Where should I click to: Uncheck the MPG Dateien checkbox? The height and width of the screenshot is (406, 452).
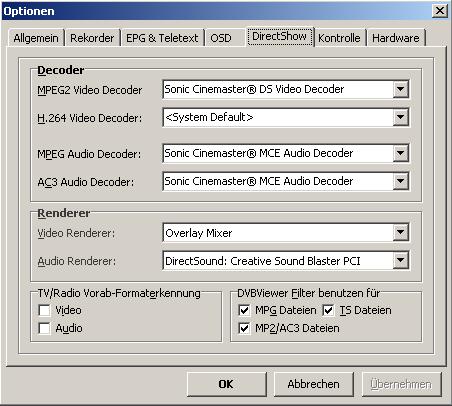(x=244, y=310)
